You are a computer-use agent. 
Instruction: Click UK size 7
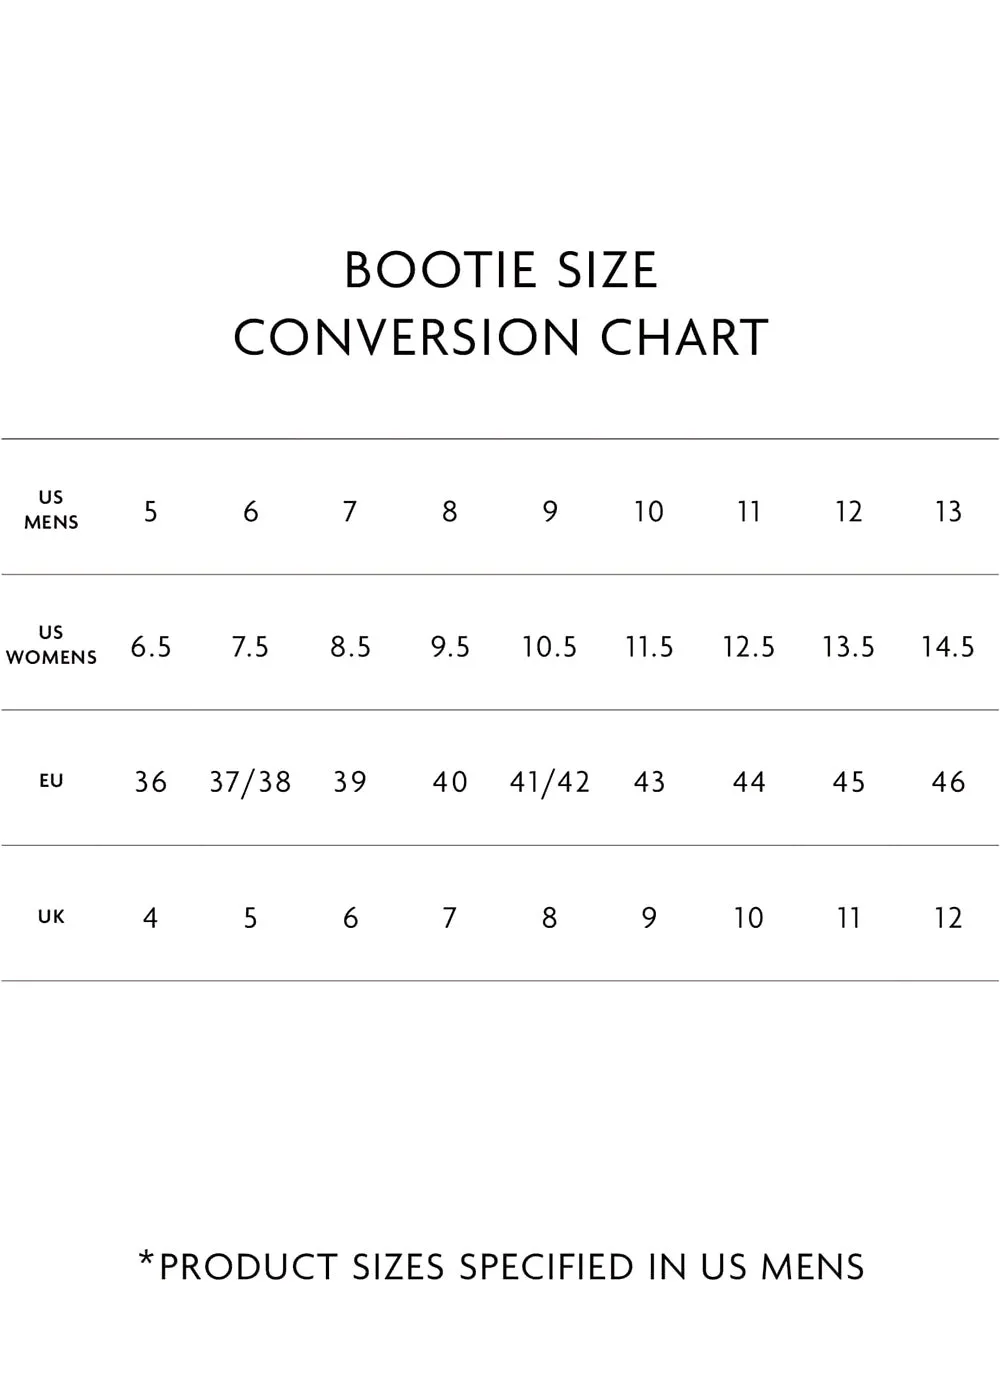click(450, 918)
